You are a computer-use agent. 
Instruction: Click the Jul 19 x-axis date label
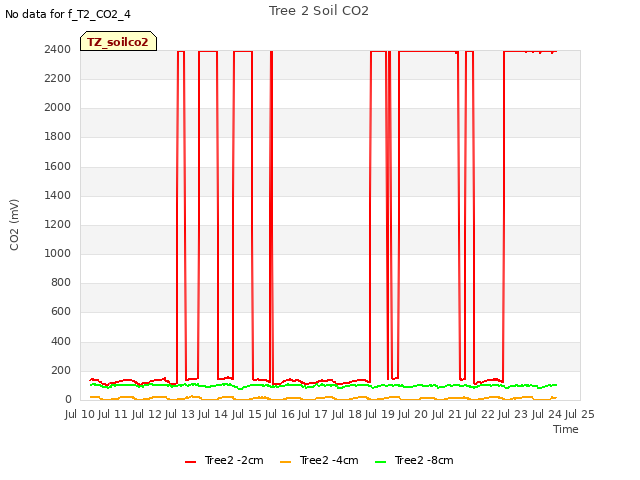click(380, 414)
